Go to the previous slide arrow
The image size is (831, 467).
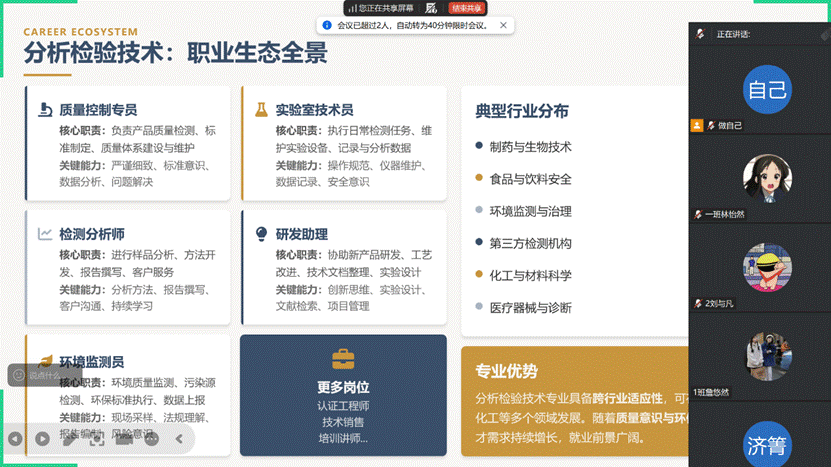[x=15, y=438]
